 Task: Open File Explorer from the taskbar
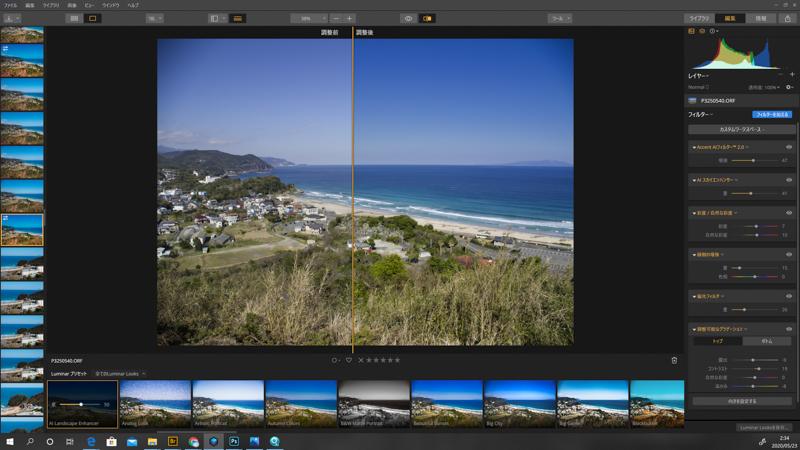(x=152, y=441)
